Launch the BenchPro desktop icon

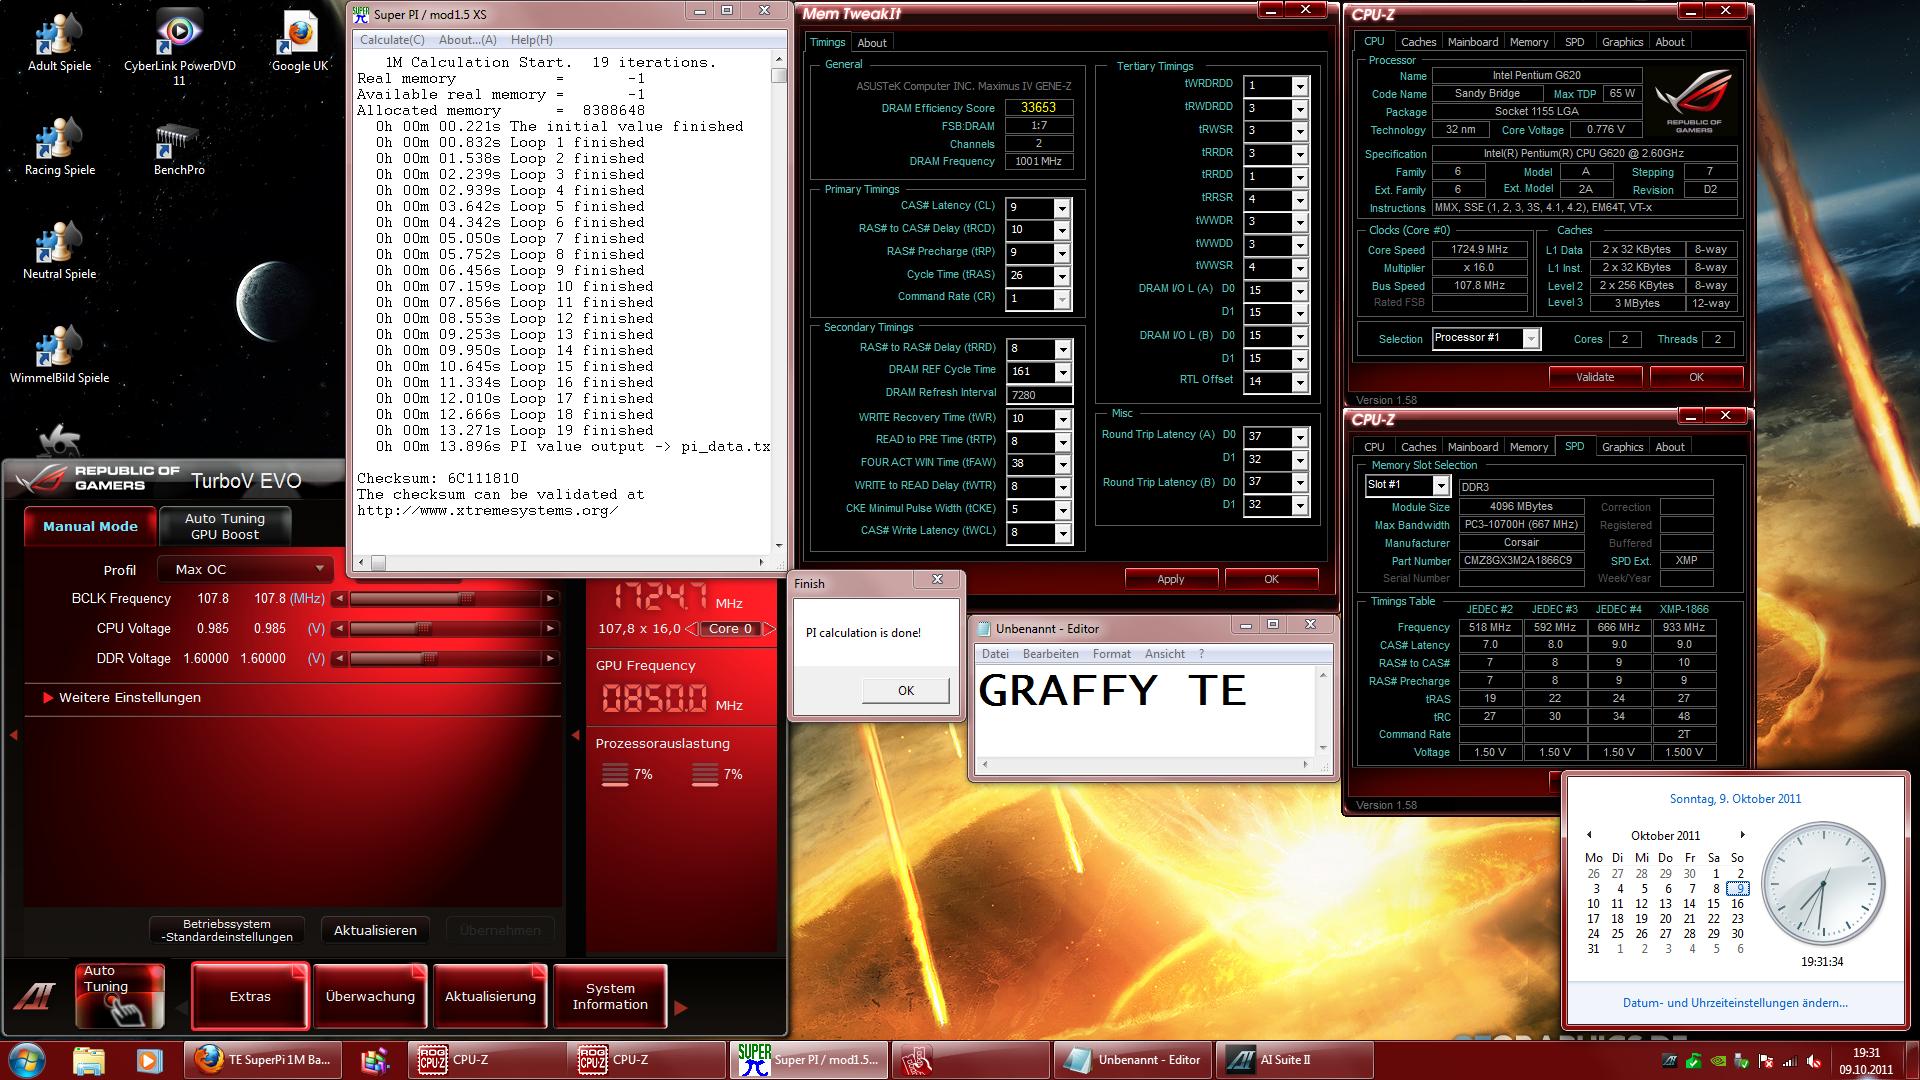pyautogui.click(x=179, y=150)
